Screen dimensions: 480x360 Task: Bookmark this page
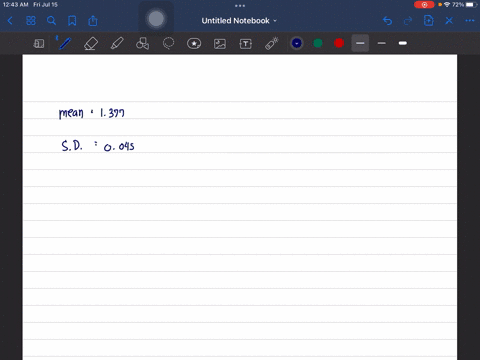coord(72,21)
